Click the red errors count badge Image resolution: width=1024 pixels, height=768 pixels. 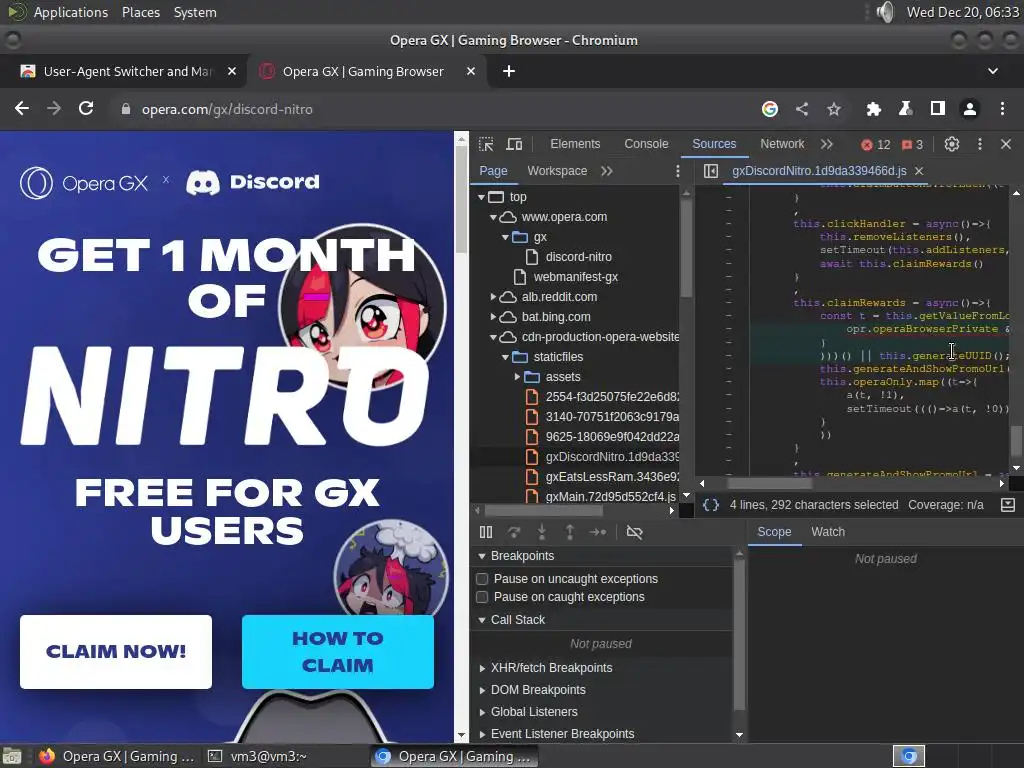(876, 145)
